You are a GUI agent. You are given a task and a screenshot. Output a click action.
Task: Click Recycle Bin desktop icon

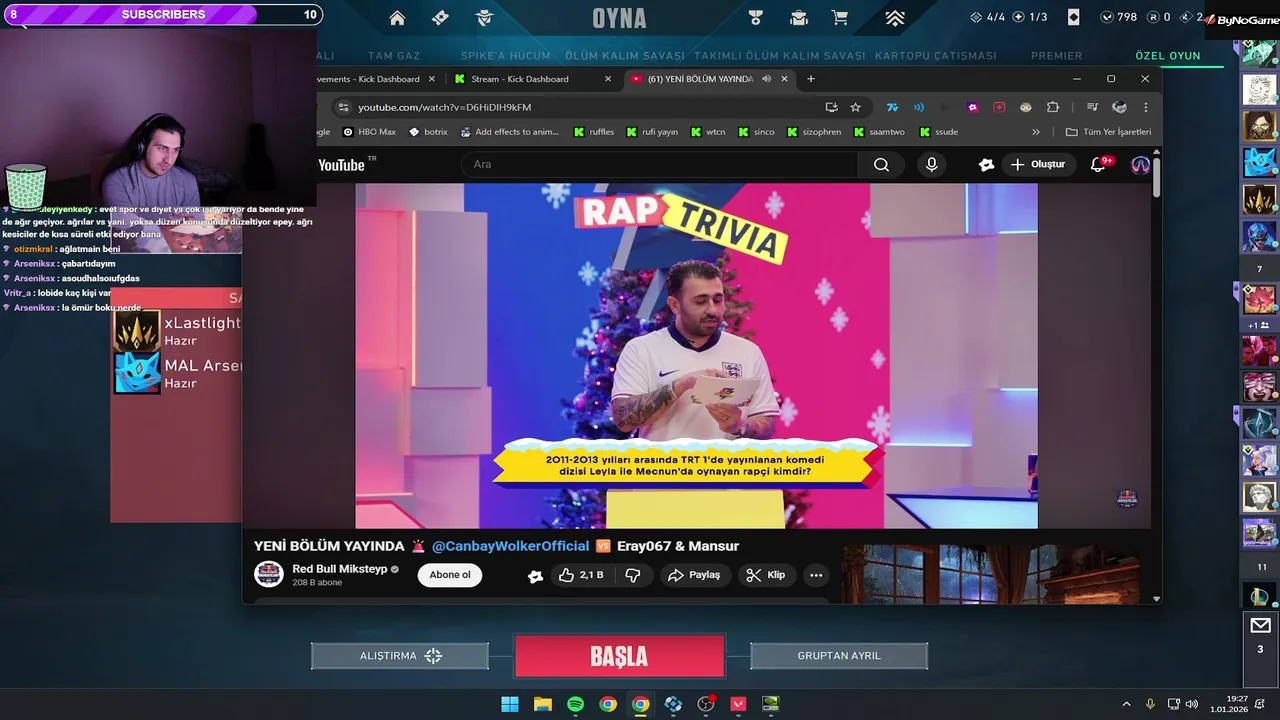coord(26,186)
